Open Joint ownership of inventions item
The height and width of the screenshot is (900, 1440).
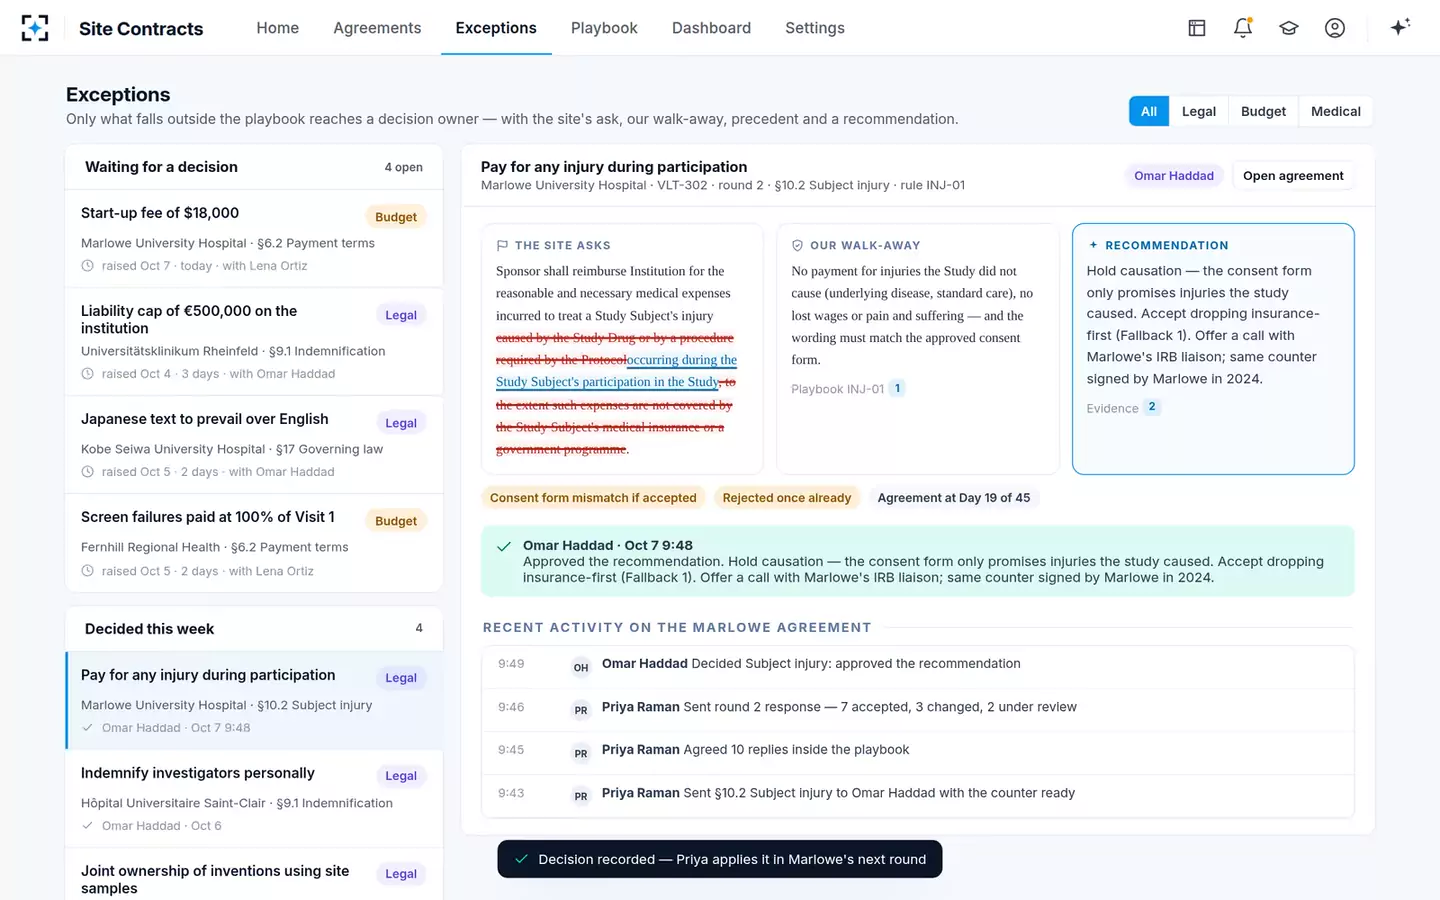254,875
